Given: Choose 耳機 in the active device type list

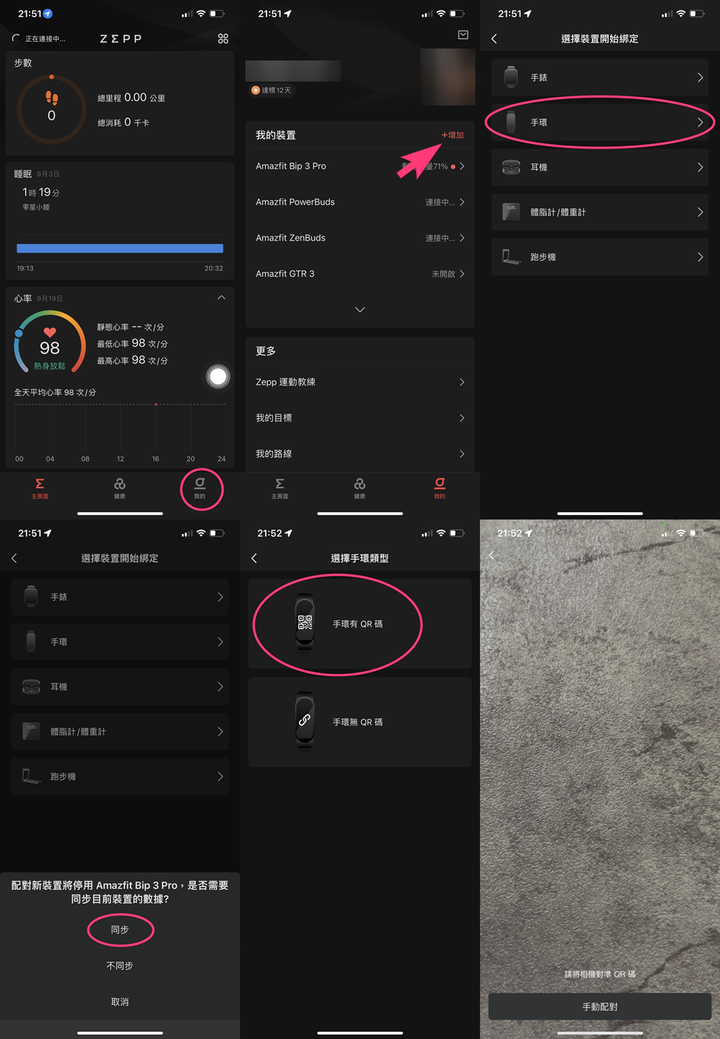Looking at the screenshot, I should pos(599,167).
